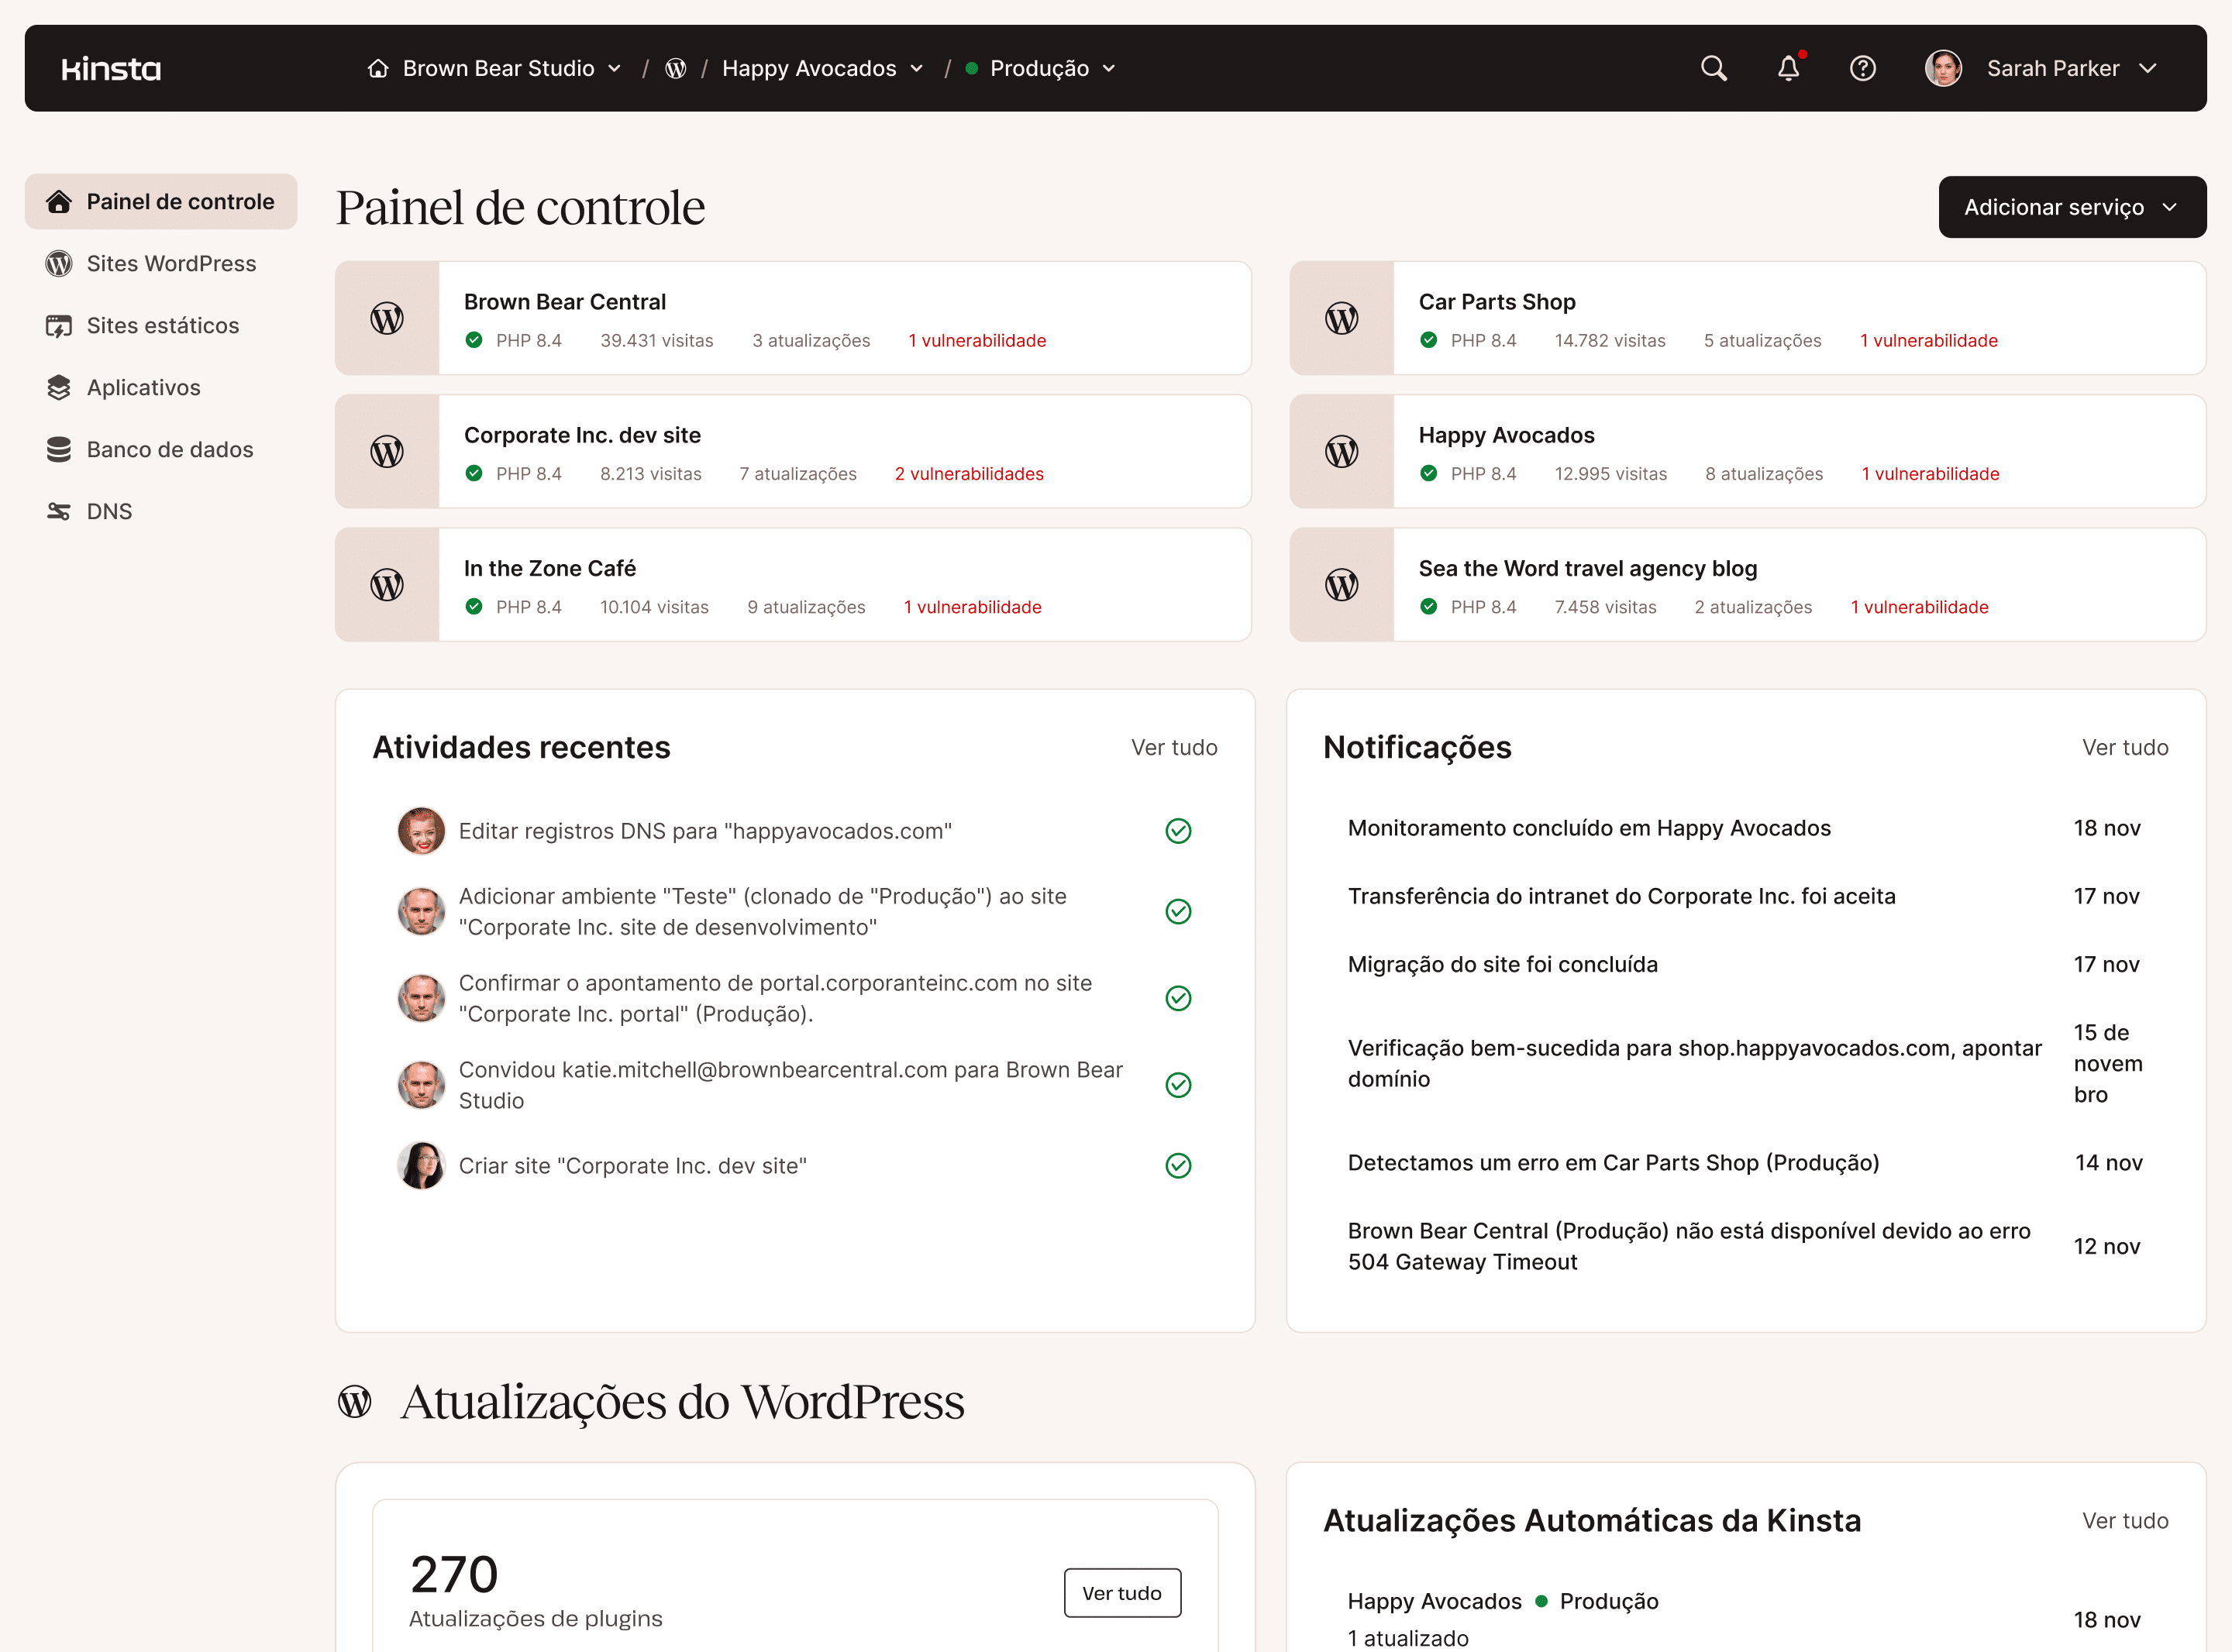
Task: Open the Aplicativos sidebar item
Action: coord(143,387)
